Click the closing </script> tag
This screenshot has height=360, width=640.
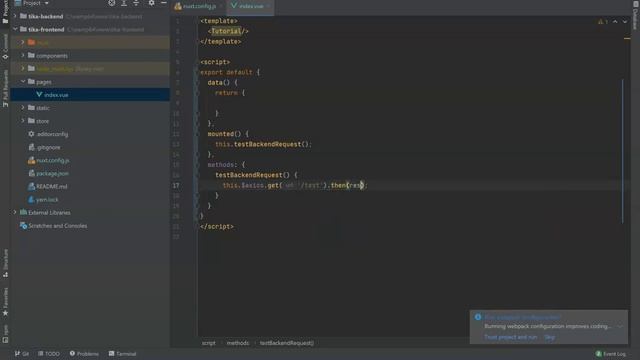[x=217, y=227]
